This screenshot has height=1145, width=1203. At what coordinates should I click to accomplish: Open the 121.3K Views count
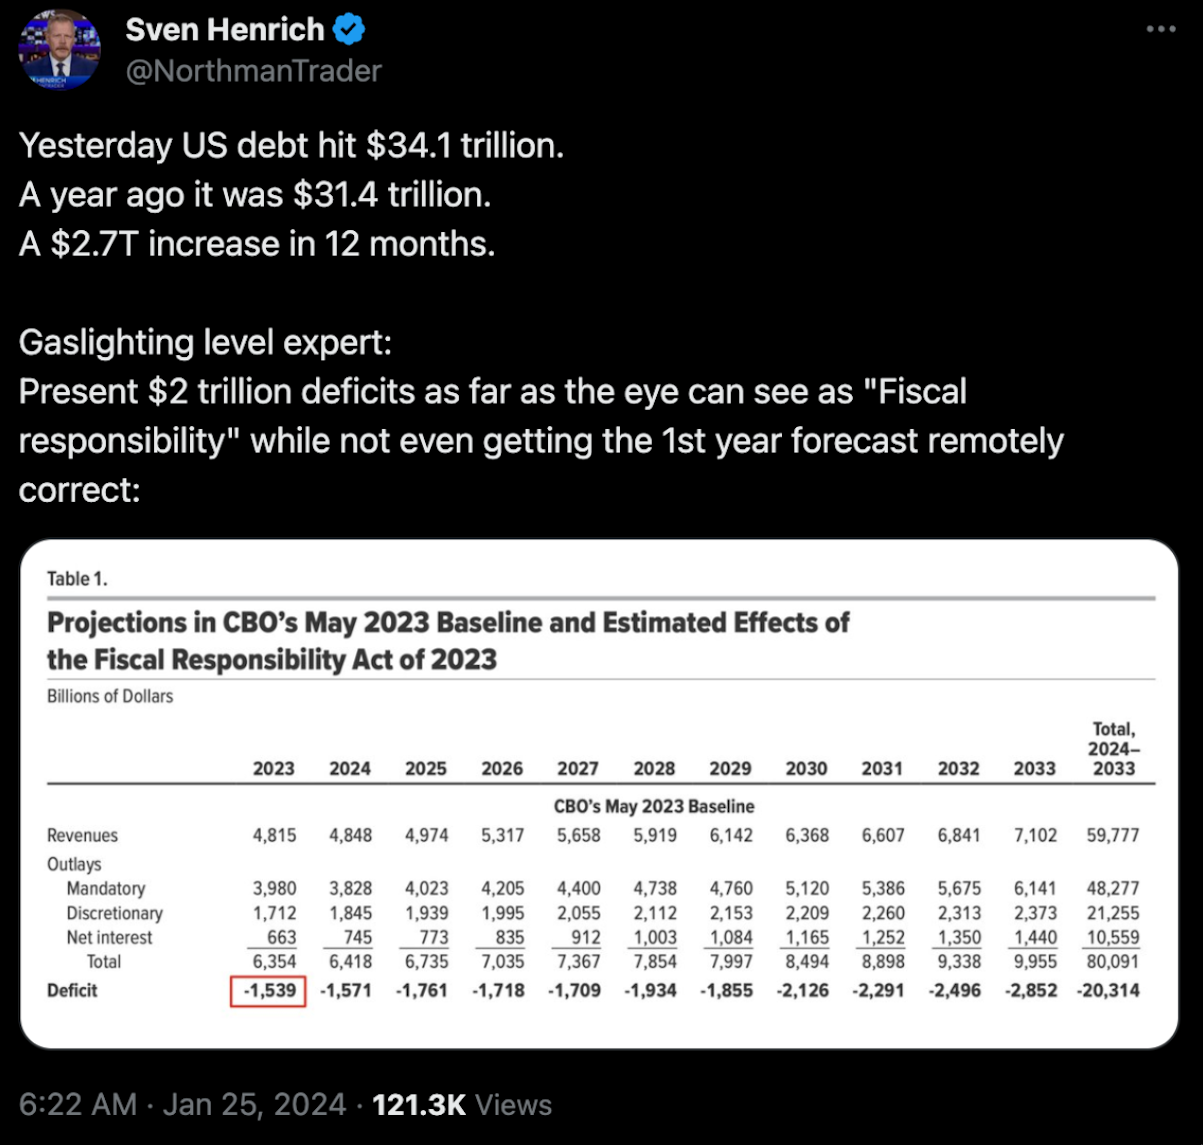click(x=462, y=1104)
